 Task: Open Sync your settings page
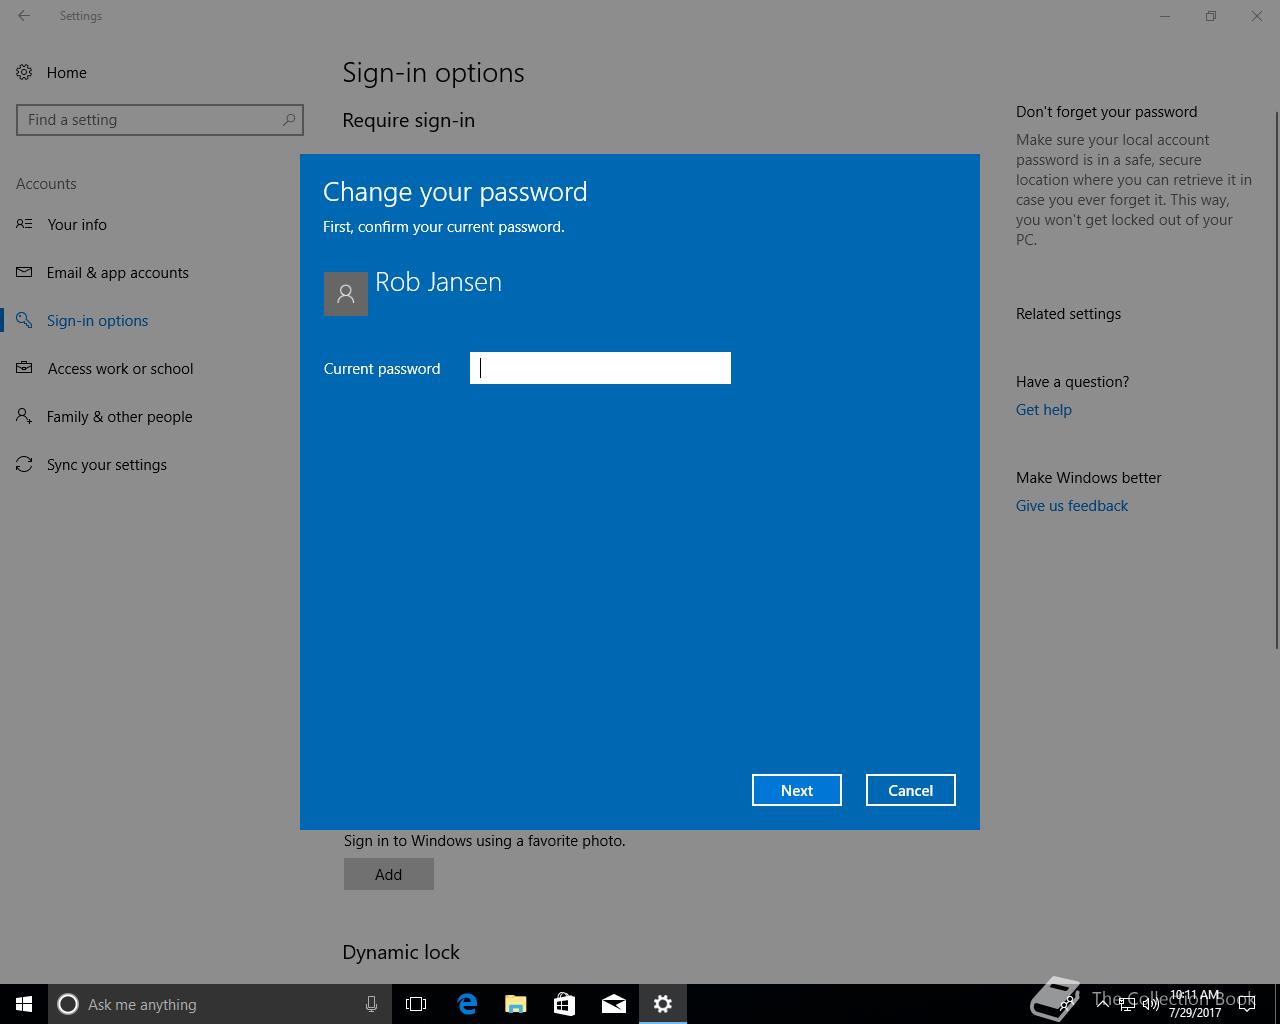click(x=107, y=464)
